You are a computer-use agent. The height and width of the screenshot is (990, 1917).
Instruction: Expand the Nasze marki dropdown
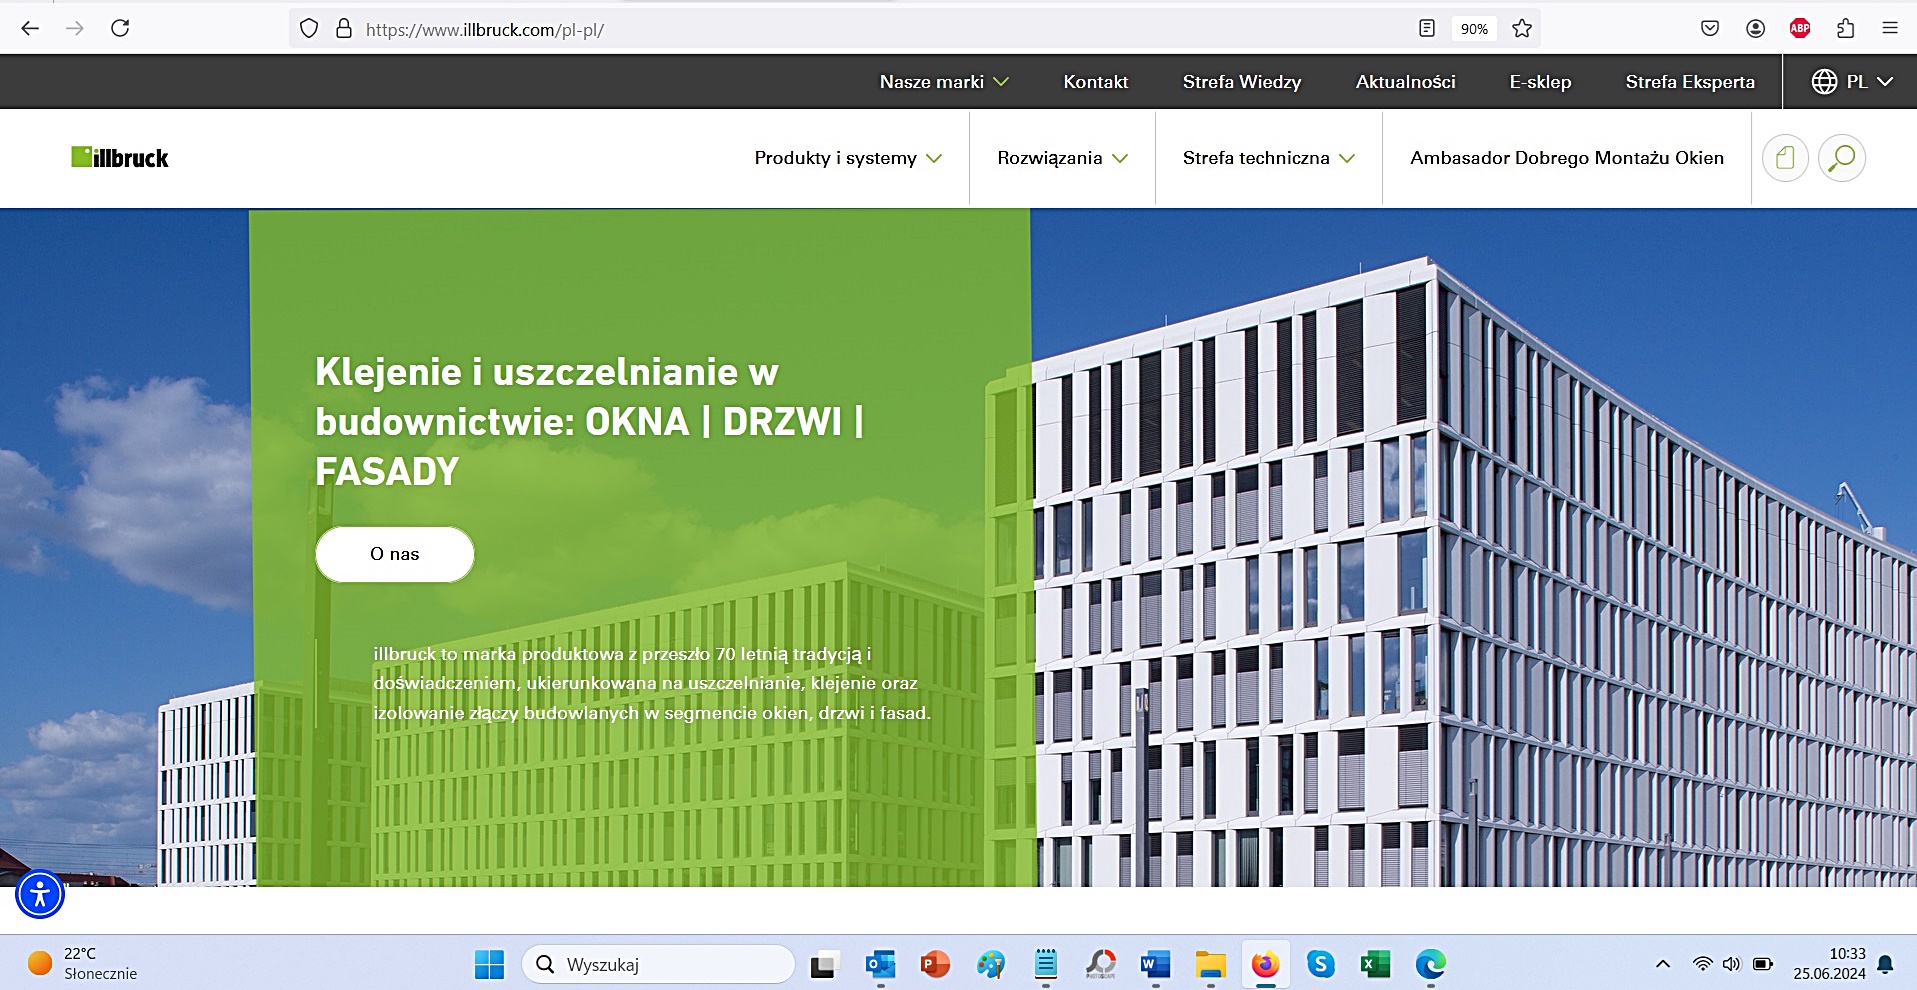pos(944,82)
